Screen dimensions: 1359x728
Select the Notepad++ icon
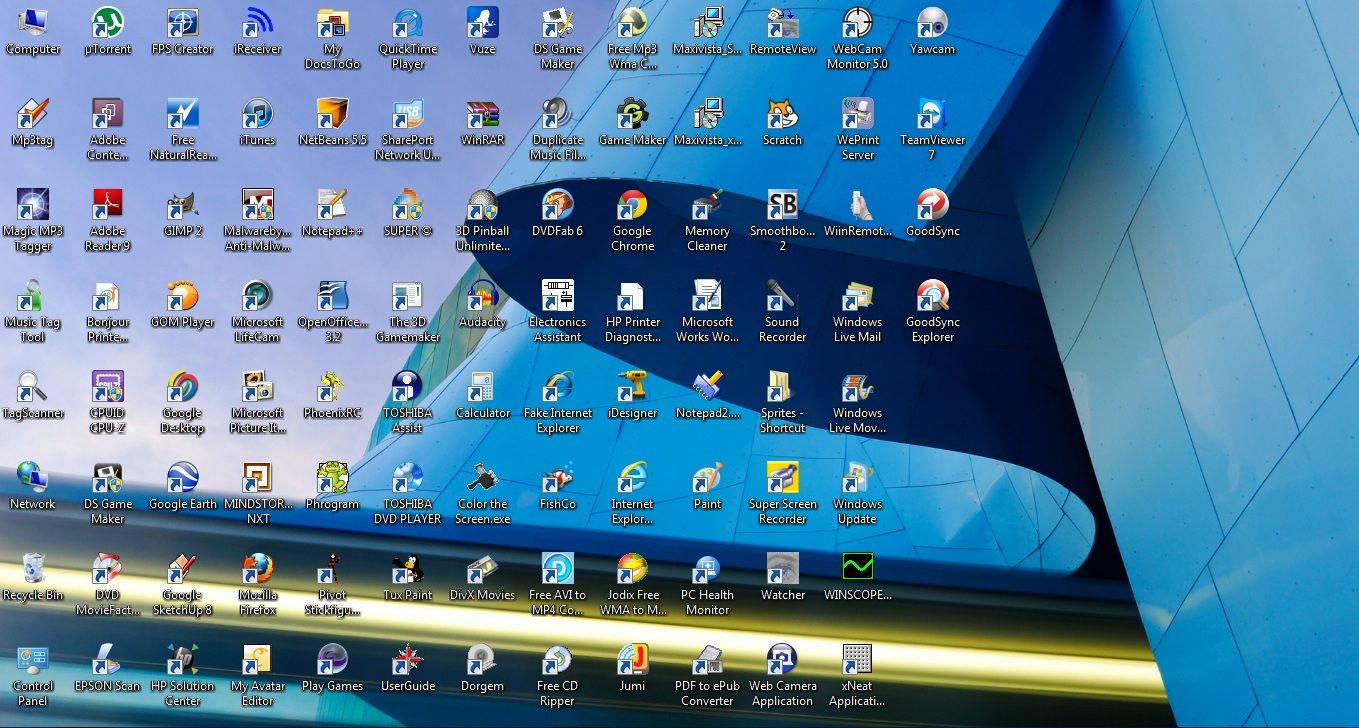[332, 208]
